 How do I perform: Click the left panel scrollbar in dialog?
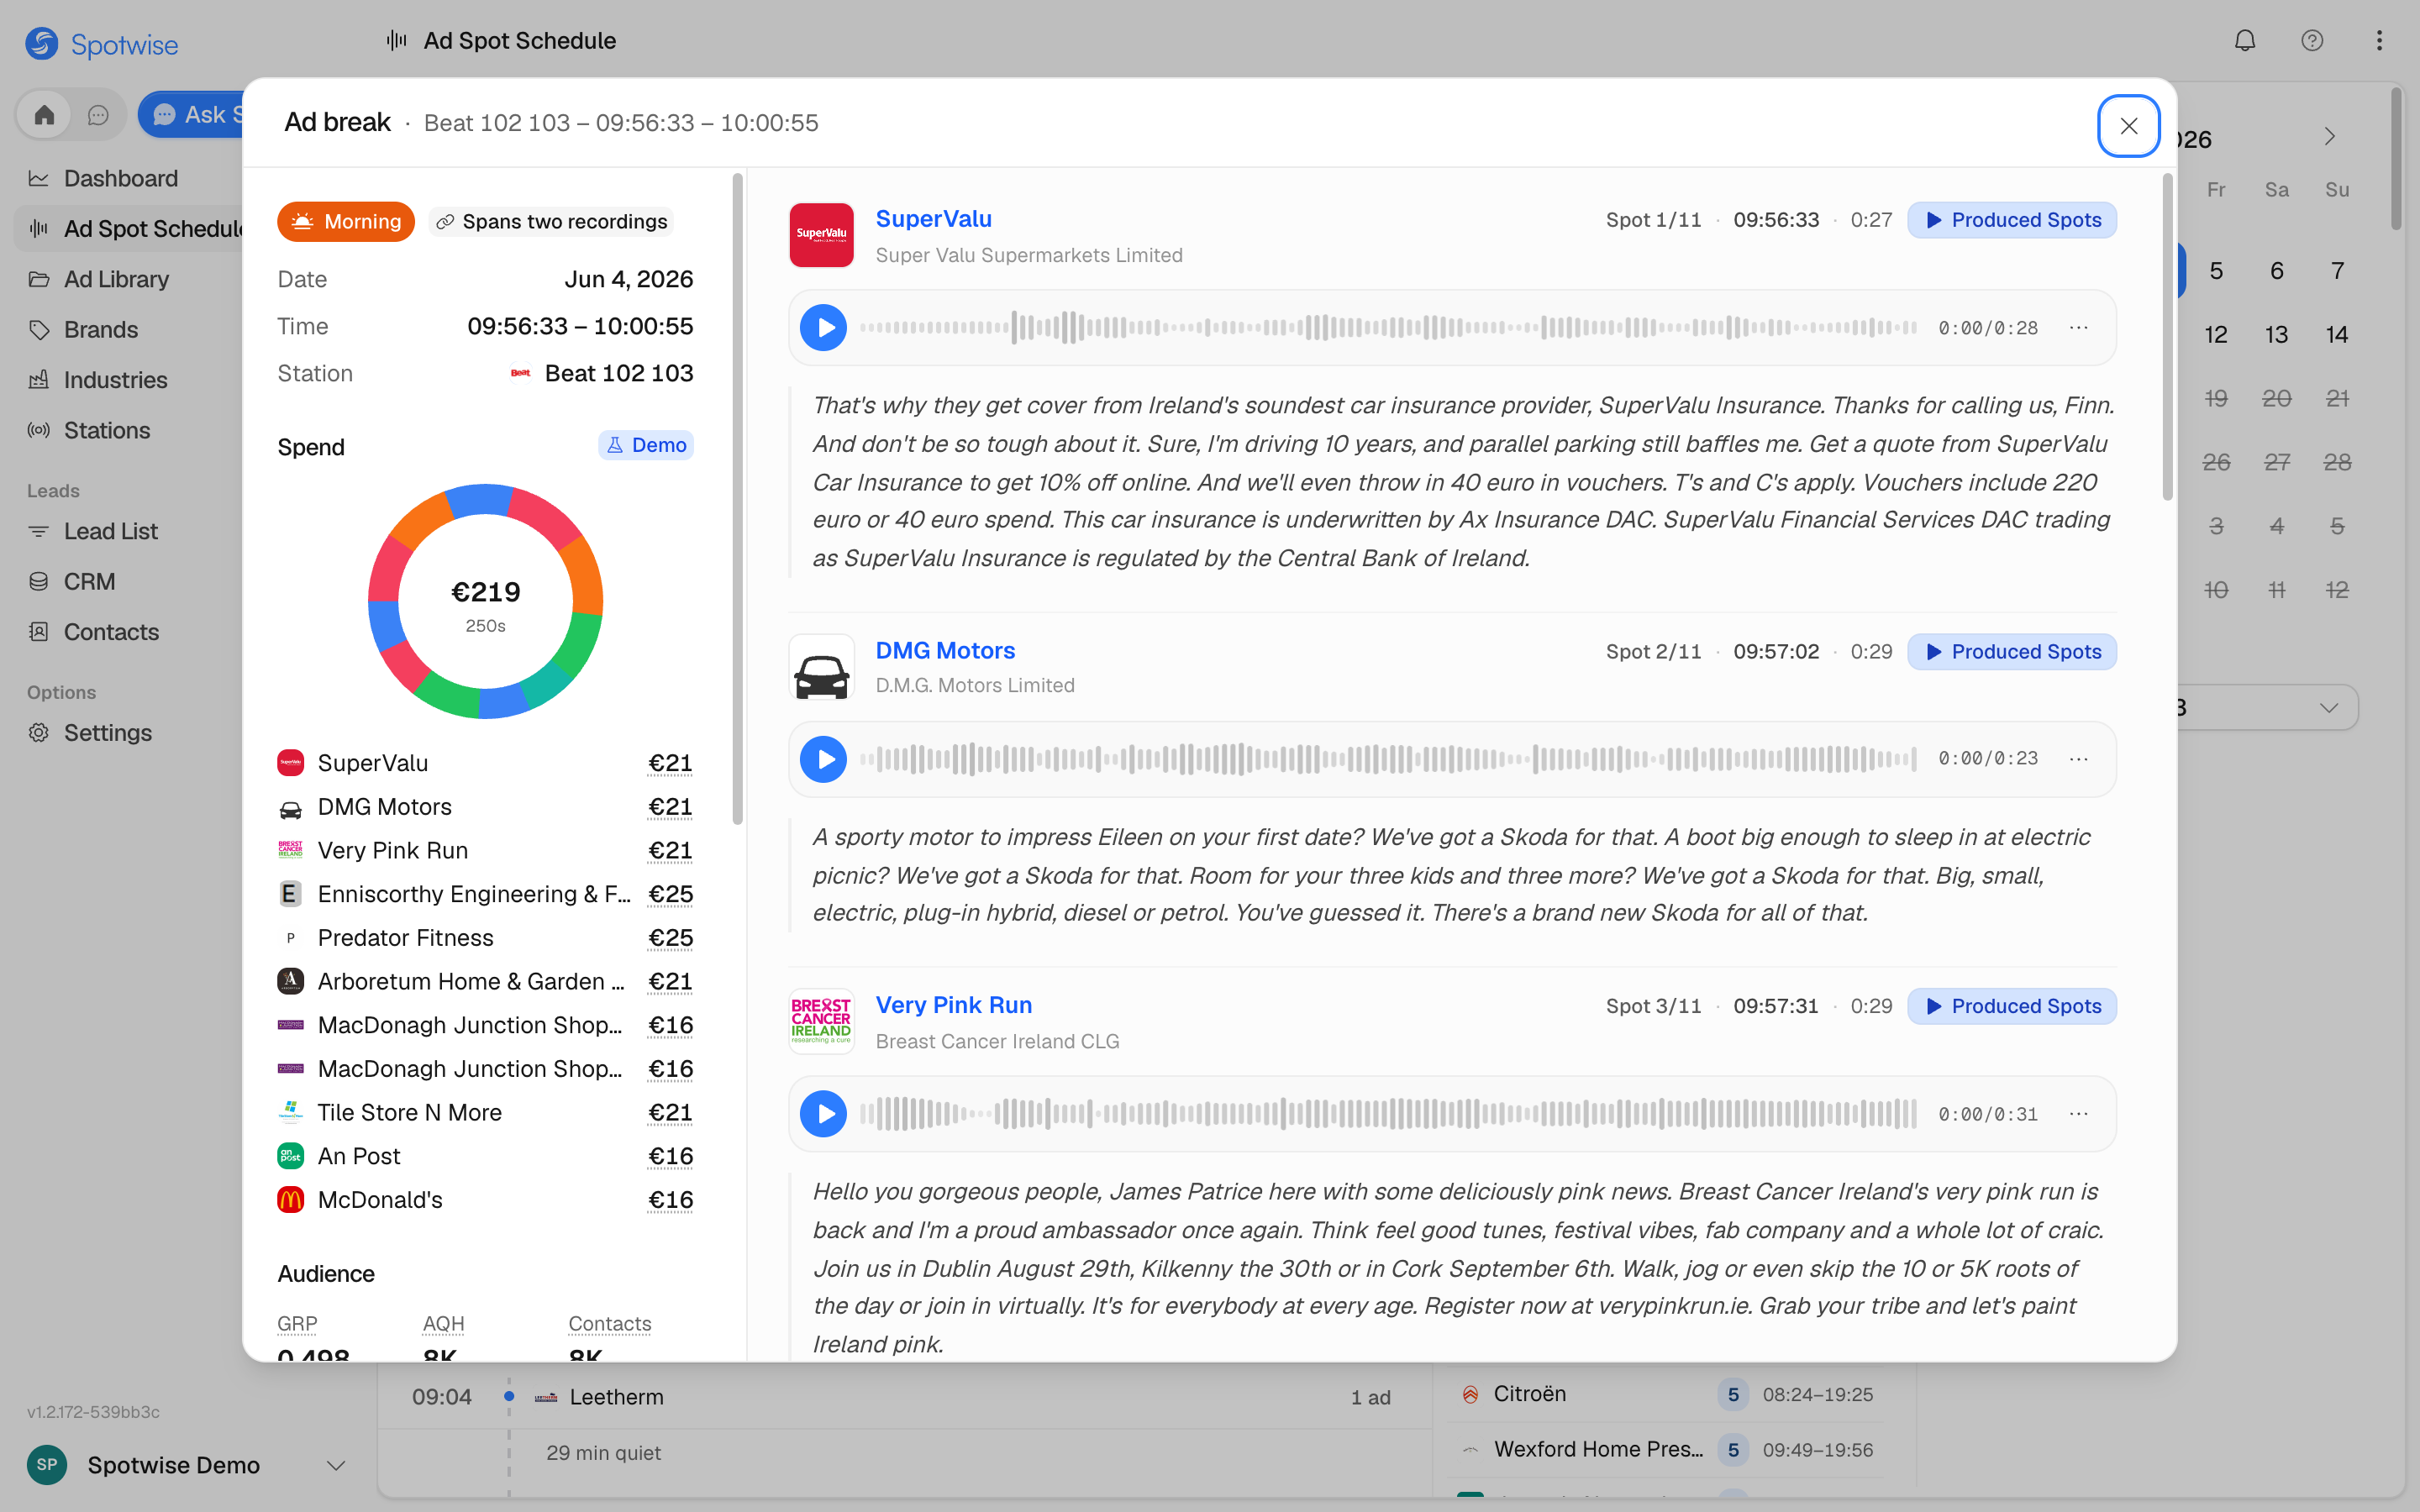(738, 499)
